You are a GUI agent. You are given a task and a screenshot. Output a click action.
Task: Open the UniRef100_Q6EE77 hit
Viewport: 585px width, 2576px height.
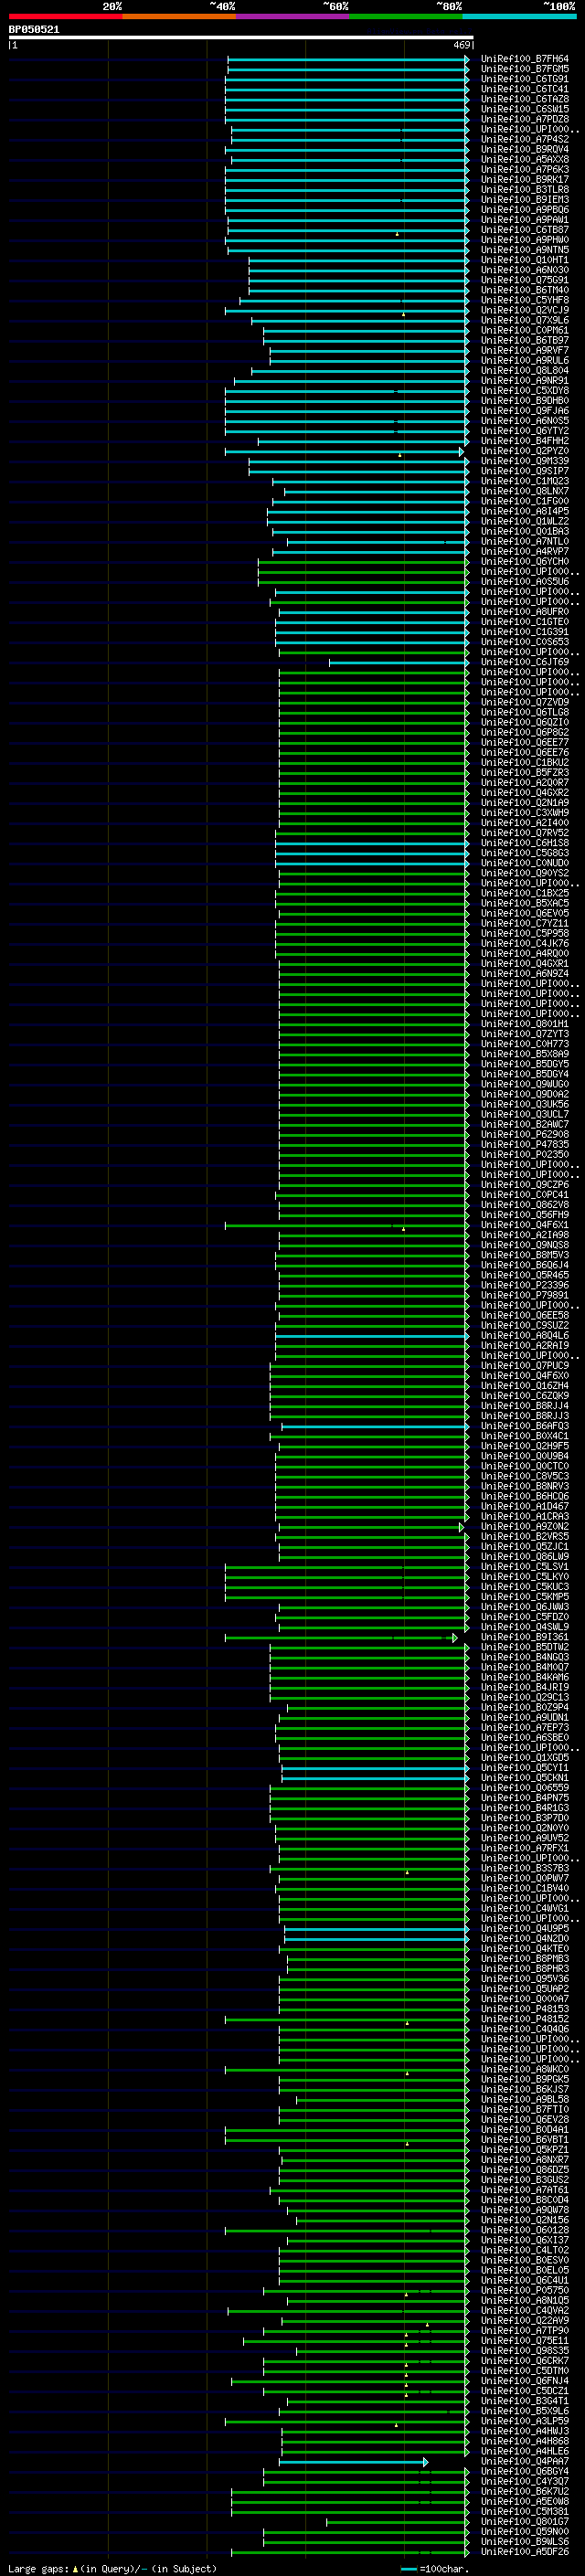[524, 742]
